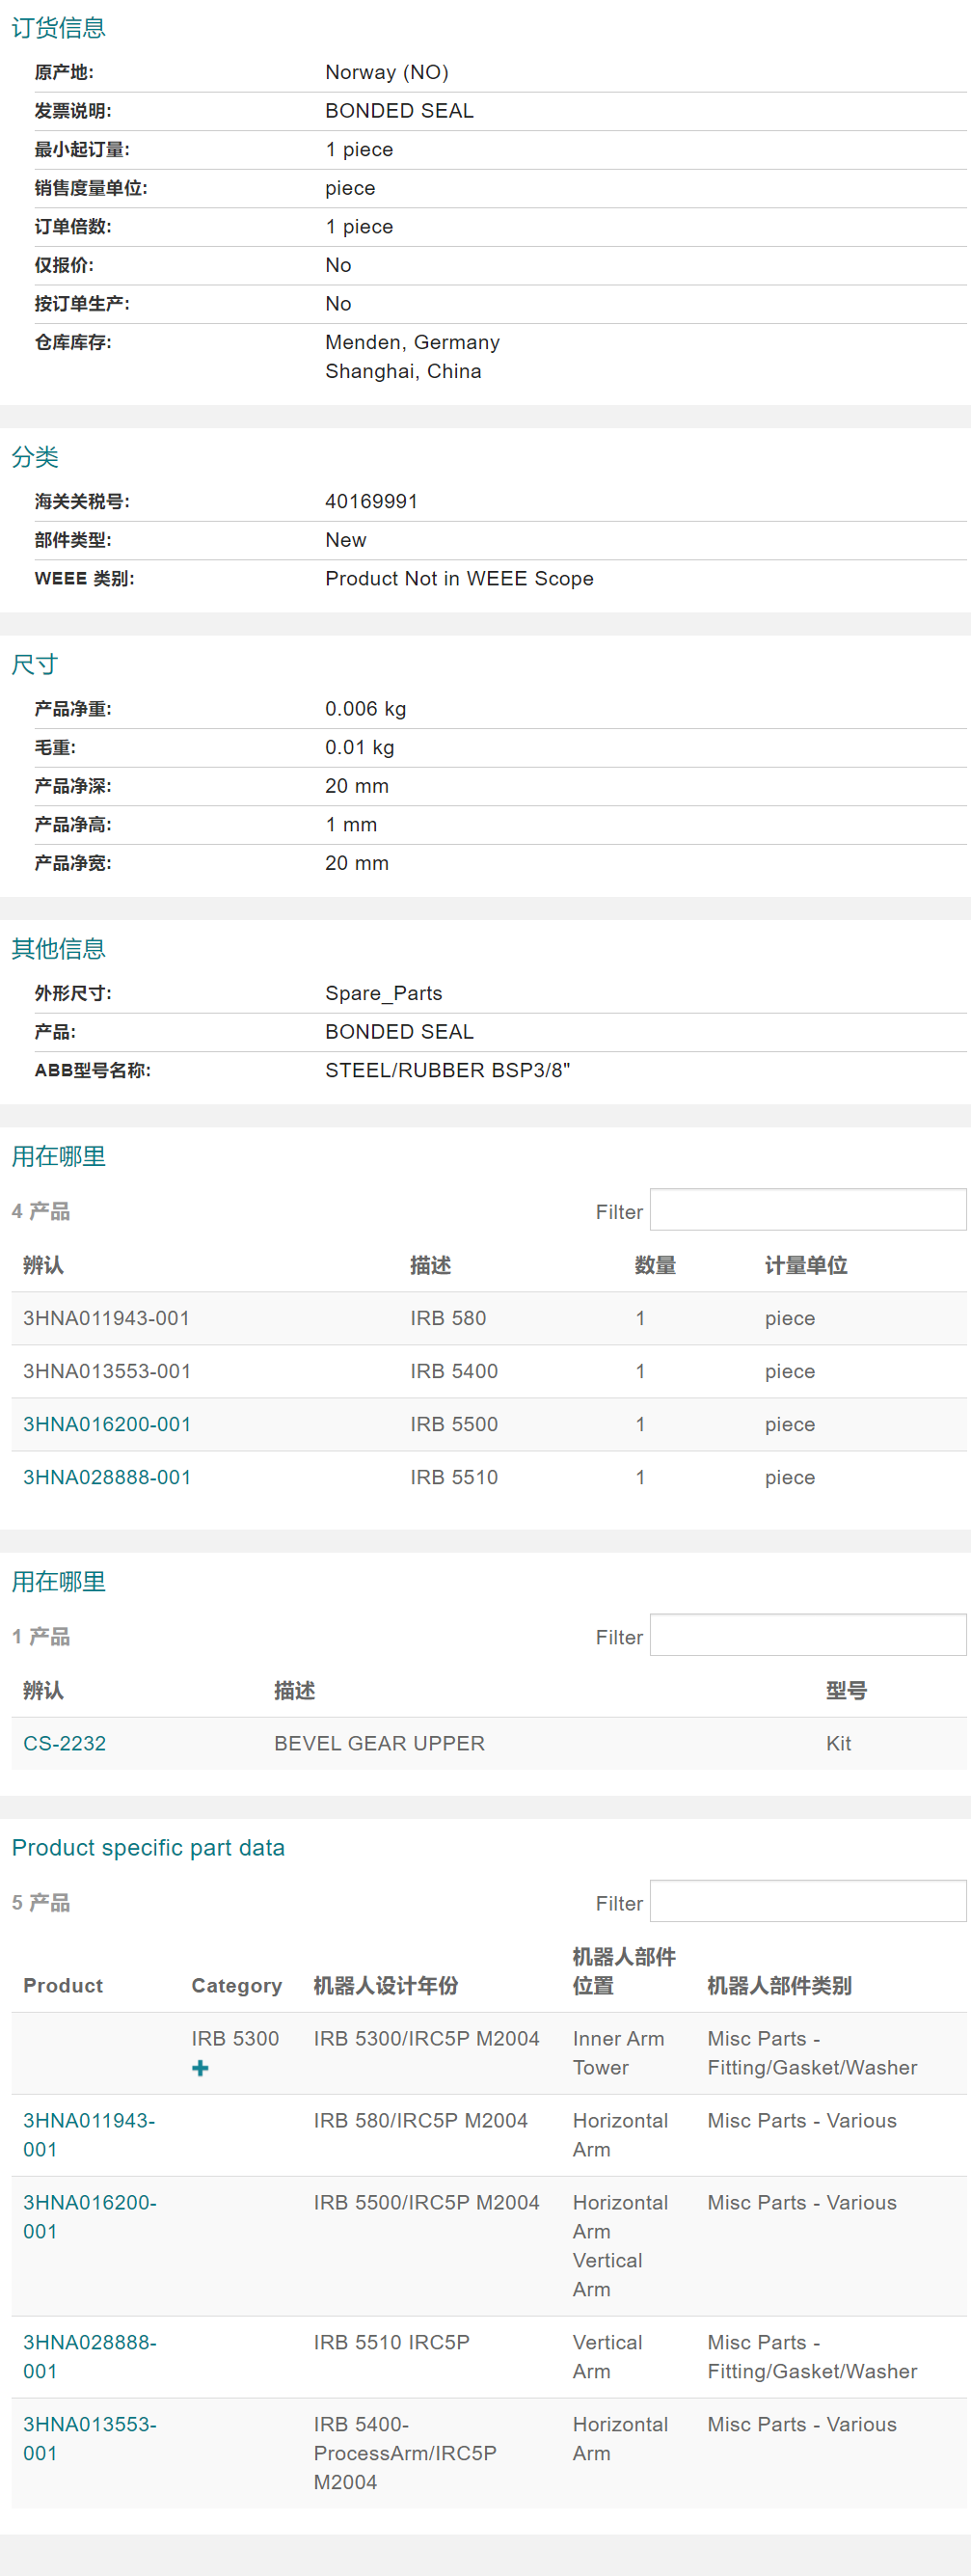This screenshot has height=2576, width=971.
Task: Click the IRB 5510 IRC5P cell
Action: (x=391, y=2342)
